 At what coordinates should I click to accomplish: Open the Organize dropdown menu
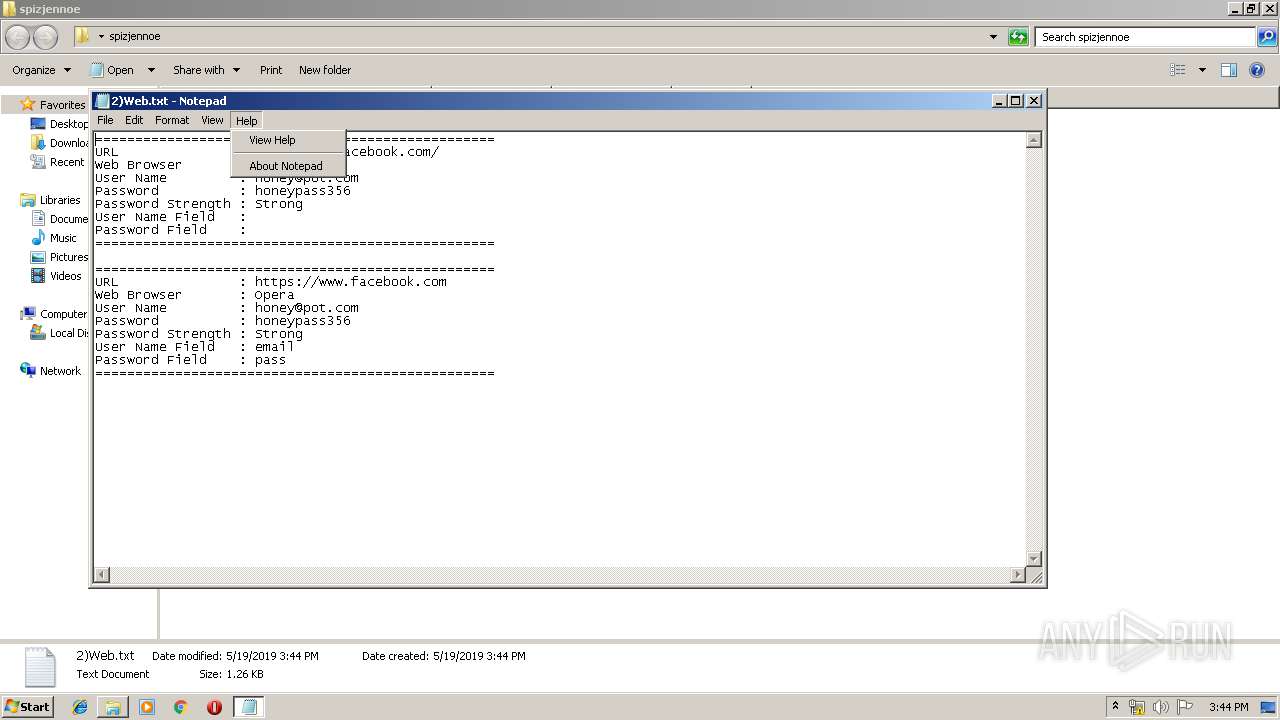(41, 70)
